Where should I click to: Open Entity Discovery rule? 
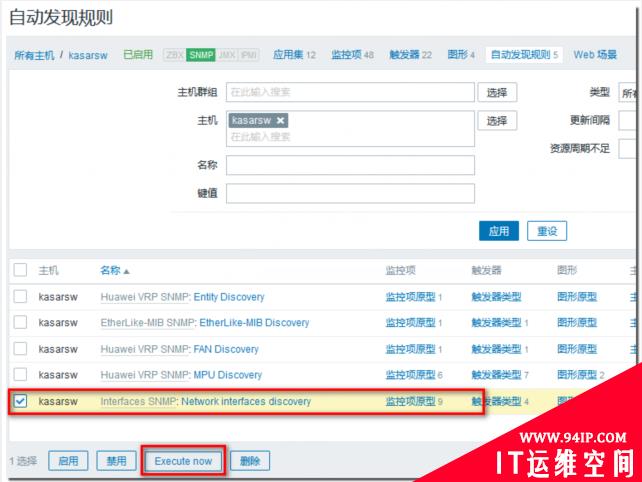[229, 297]
